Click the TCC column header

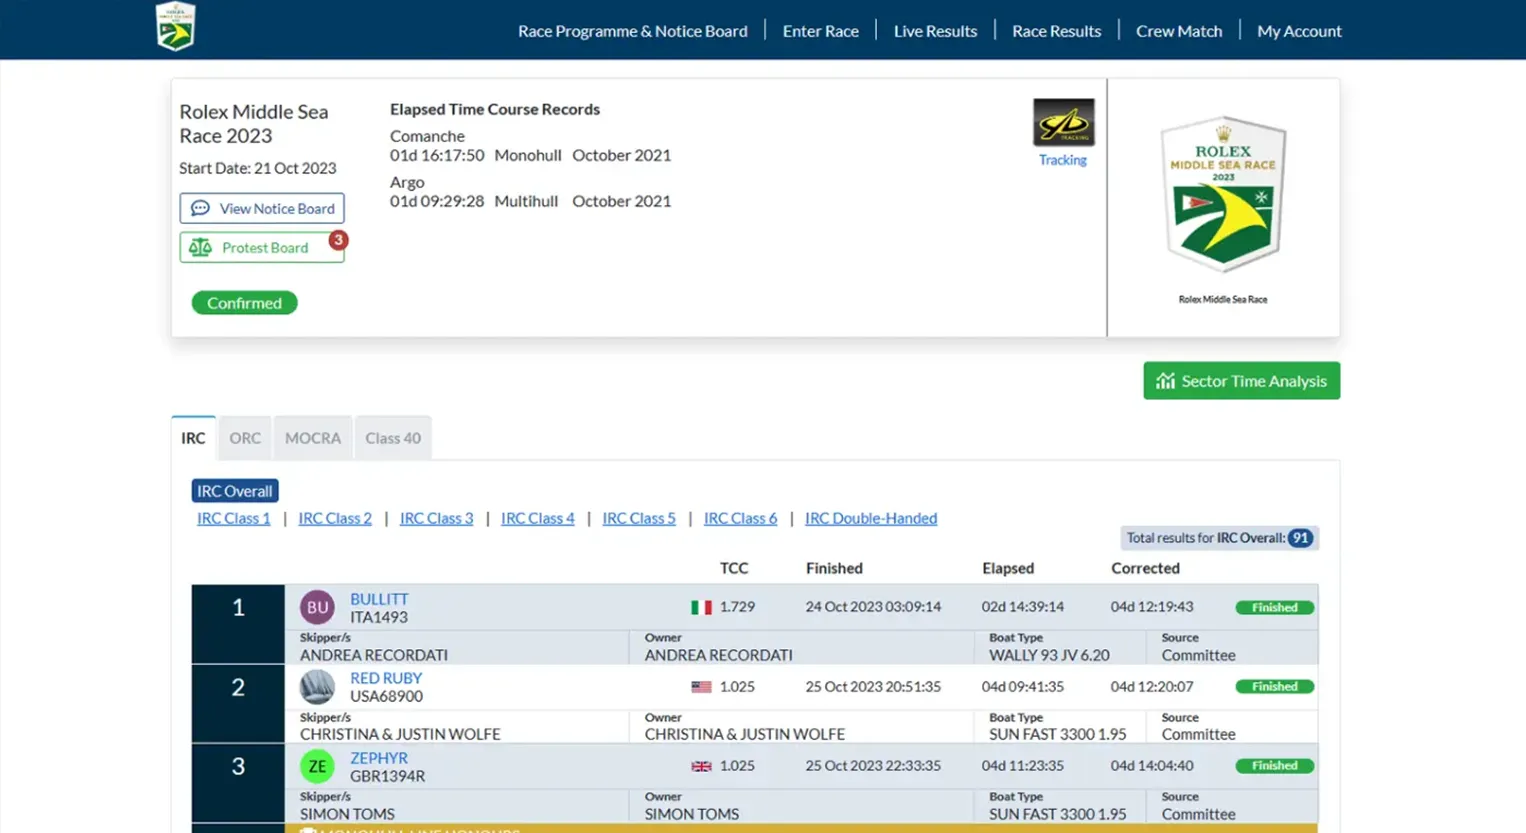[734, 568]
